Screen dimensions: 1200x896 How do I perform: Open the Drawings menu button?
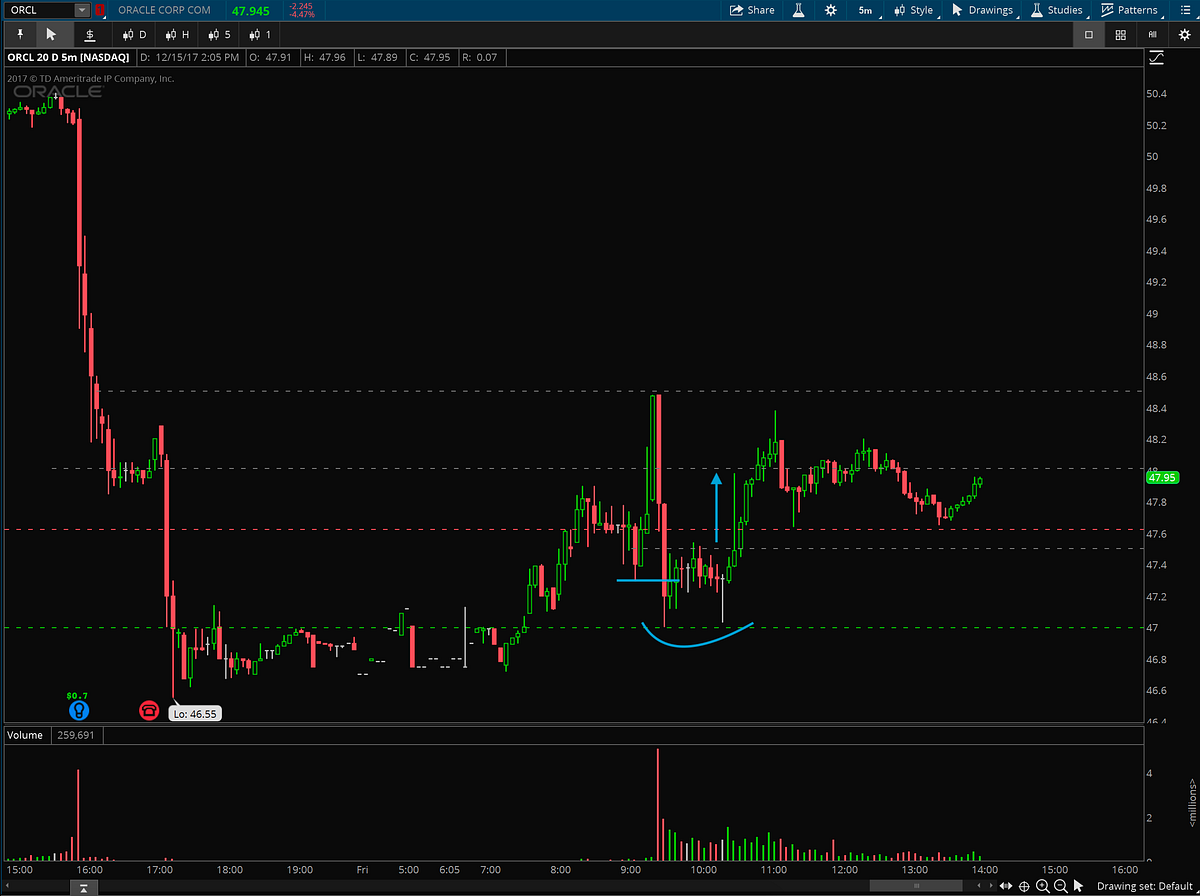pyautogui.click(x=983, y=10)
